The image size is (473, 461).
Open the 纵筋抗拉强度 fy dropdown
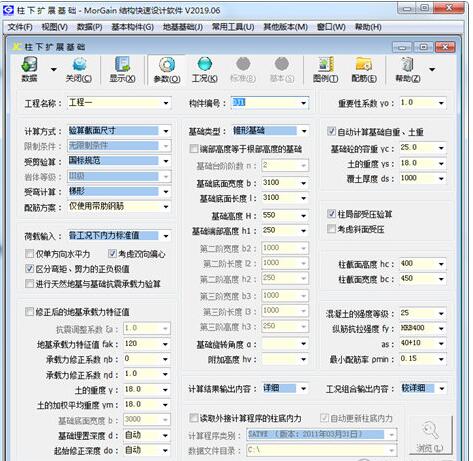point(441,328)
